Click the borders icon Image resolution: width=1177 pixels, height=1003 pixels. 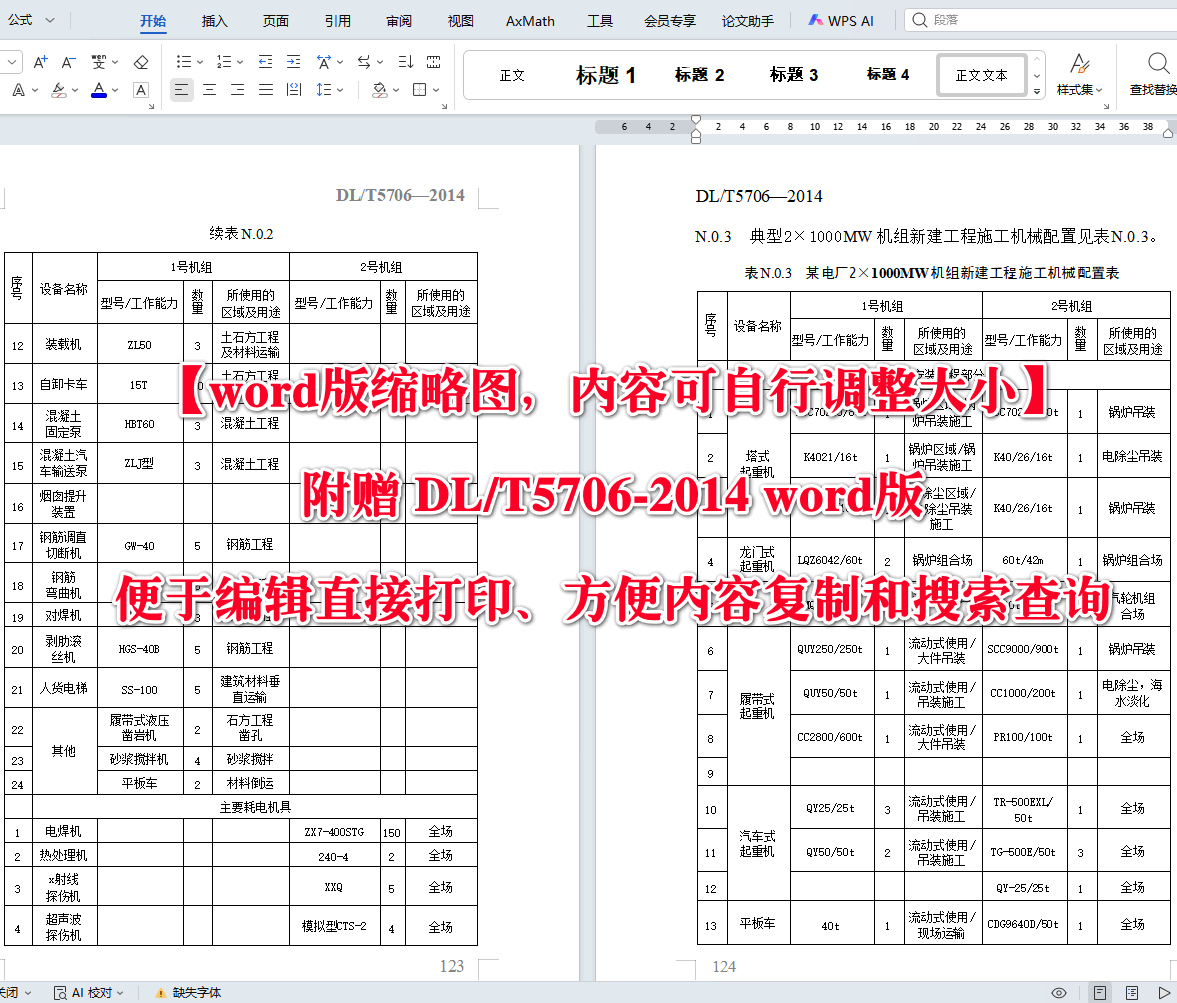click(x=420, y=90)
